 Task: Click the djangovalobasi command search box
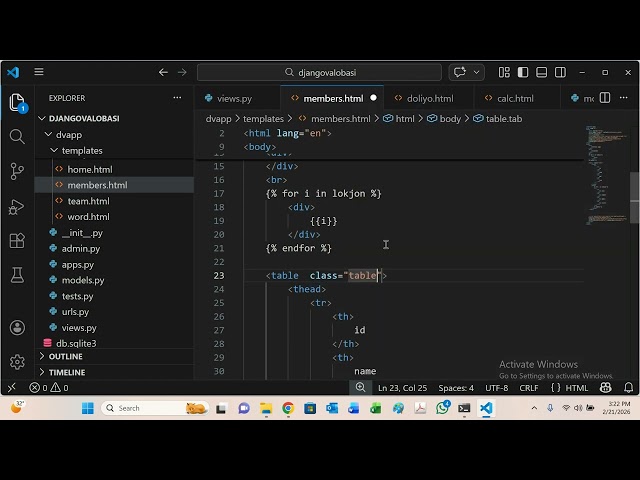click(x=319, y=72)
